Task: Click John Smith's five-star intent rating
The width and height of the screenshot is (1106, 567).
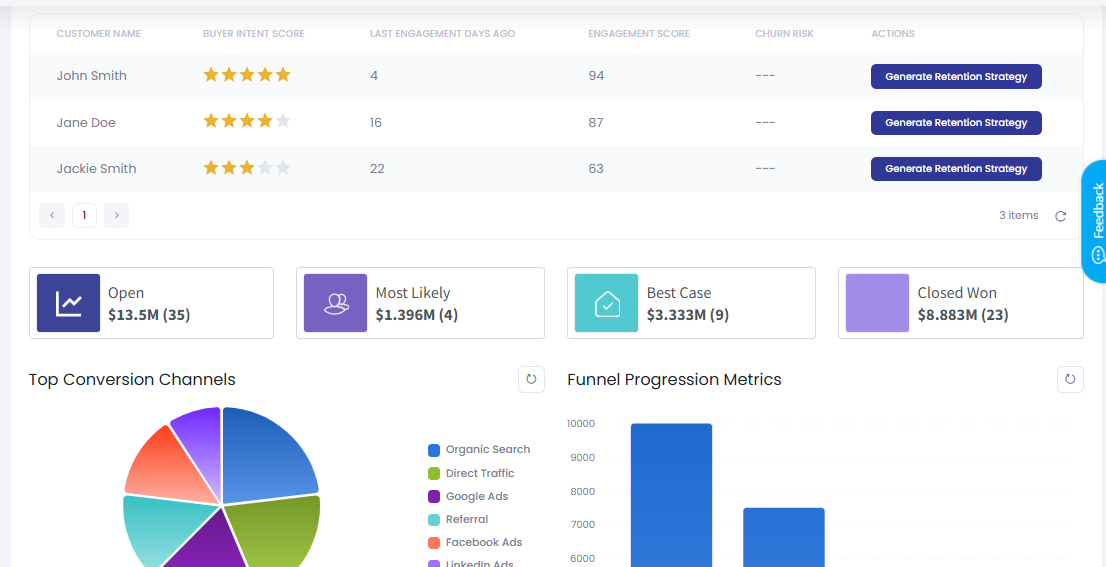Action: [x=247, y=75]
